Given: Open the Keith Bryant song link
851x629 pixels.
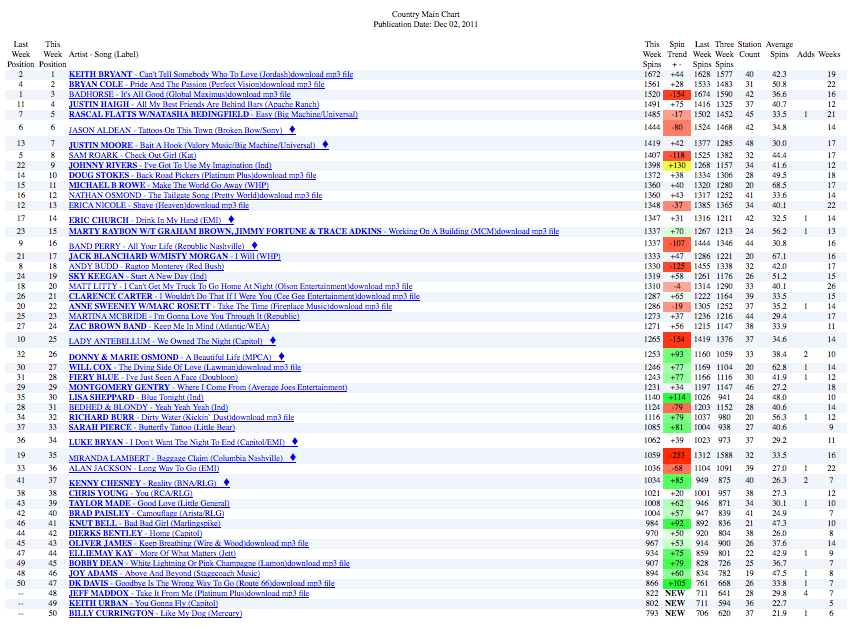Looking at the screenshot, I should [211, 74].
